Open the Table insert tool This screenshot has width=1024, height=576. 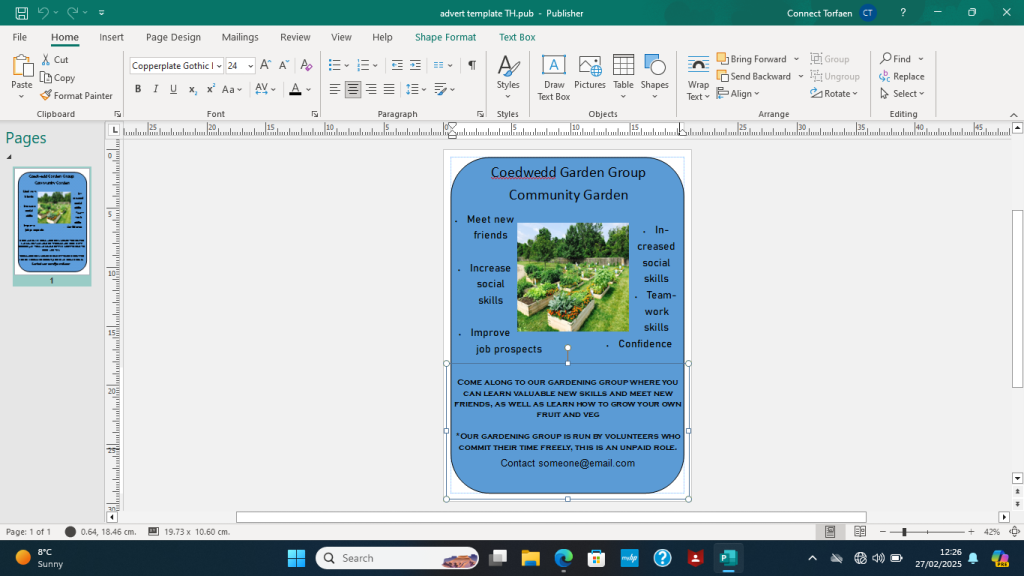pyautogui.click(x=623, y=77)
